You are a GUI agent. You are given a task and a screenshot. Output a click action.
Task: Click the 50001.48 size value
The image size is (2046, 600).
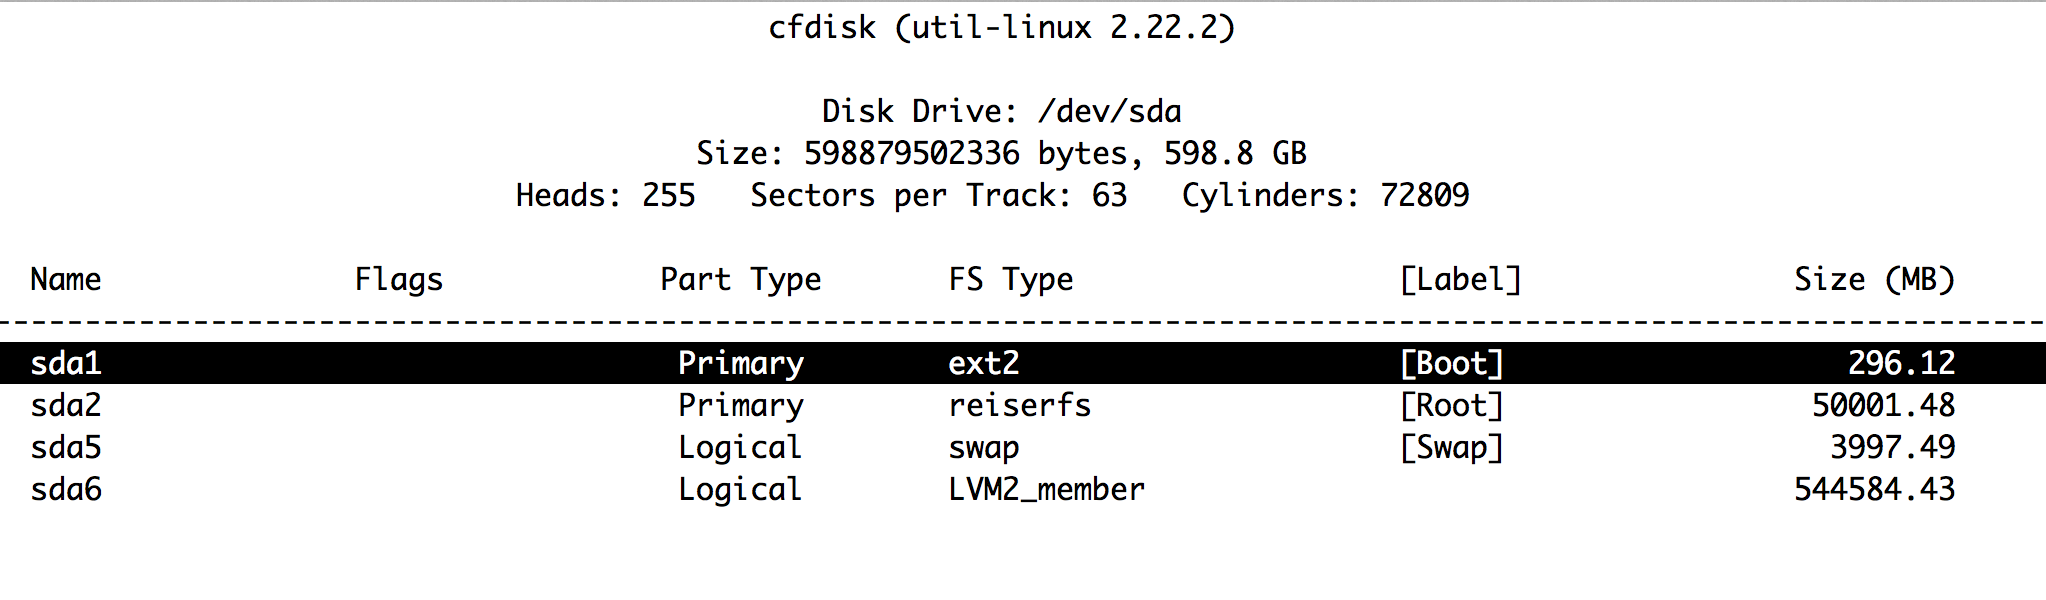click(1883, 405)
